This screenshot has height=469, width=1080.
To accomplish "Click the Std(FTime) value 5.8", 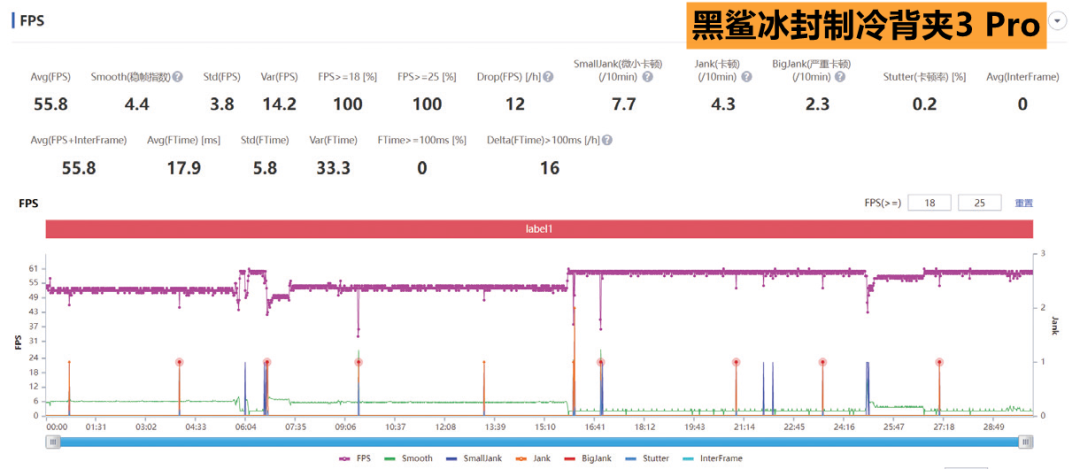I will coord(264,168).
